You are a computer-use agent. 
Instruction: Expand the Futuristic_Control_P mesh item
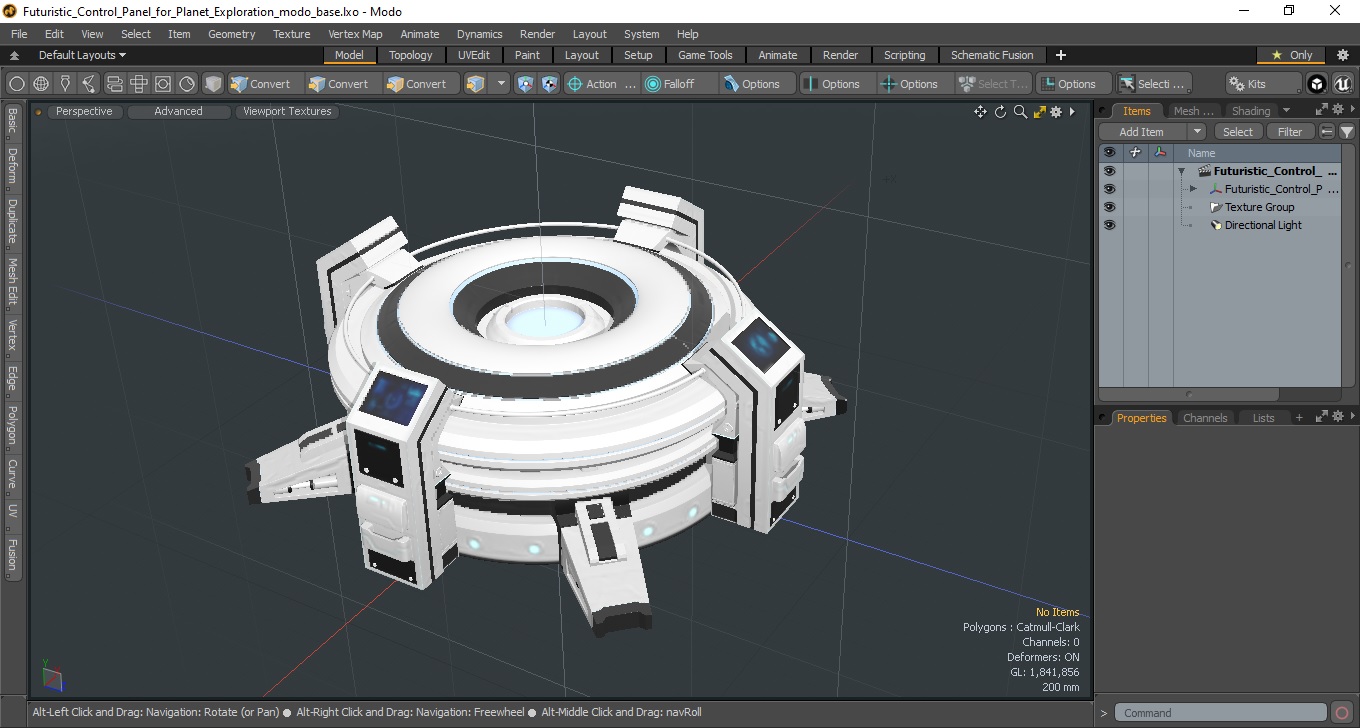point(1193,189)
